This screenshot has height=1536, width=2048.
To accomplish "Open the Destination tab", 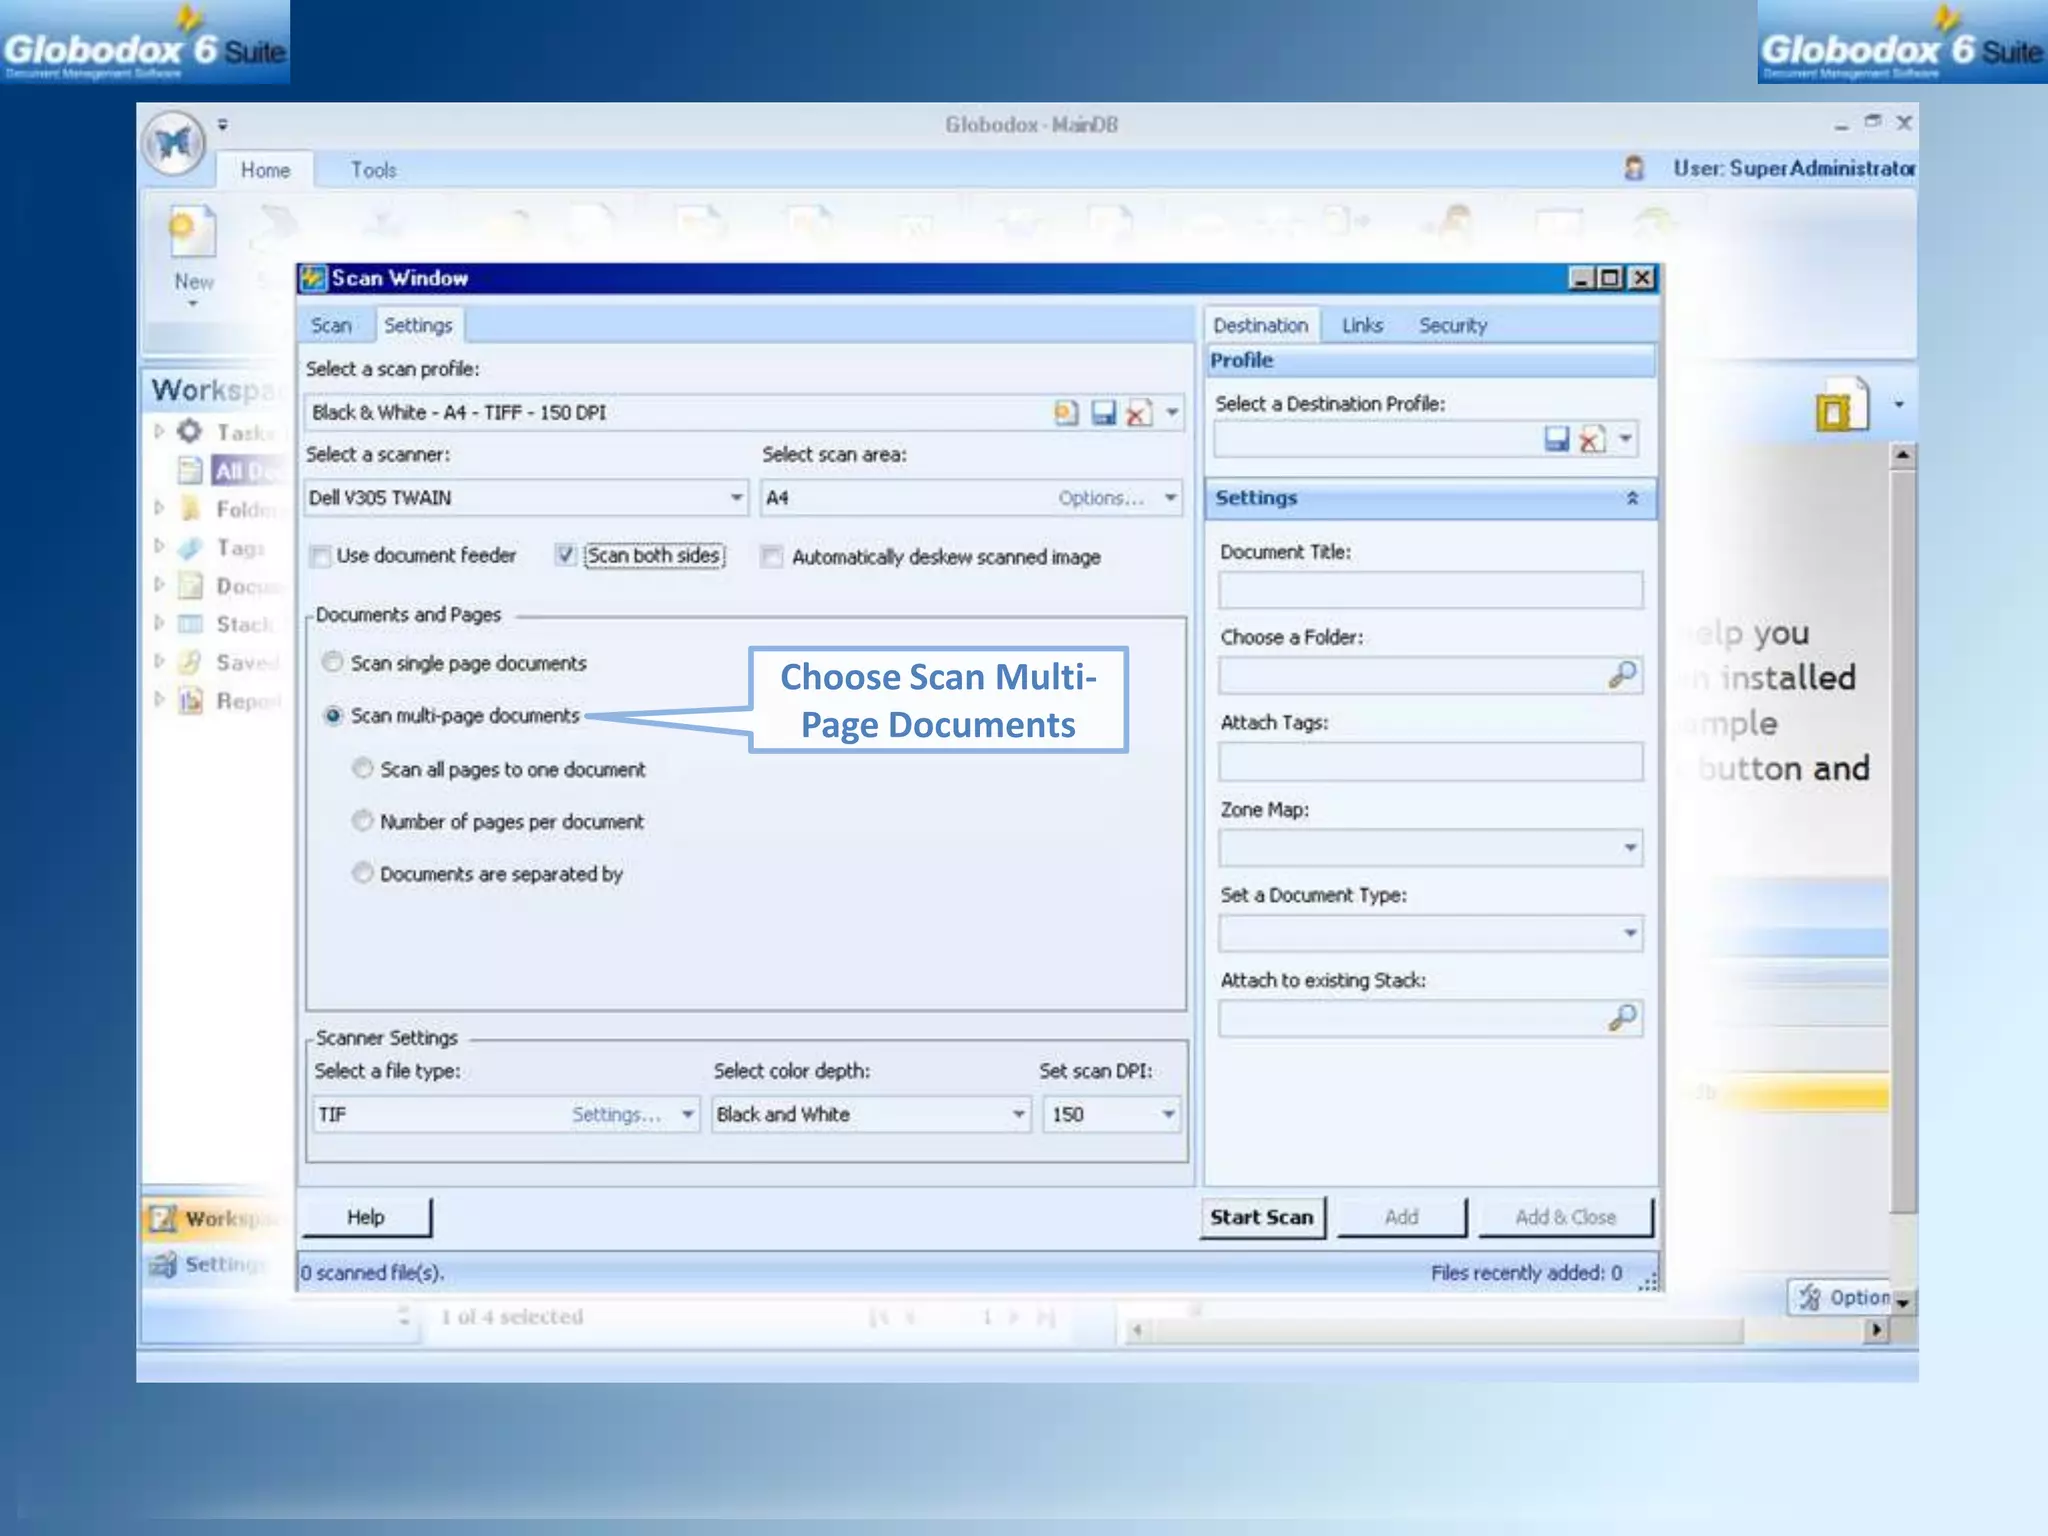I will (1260, 325).
